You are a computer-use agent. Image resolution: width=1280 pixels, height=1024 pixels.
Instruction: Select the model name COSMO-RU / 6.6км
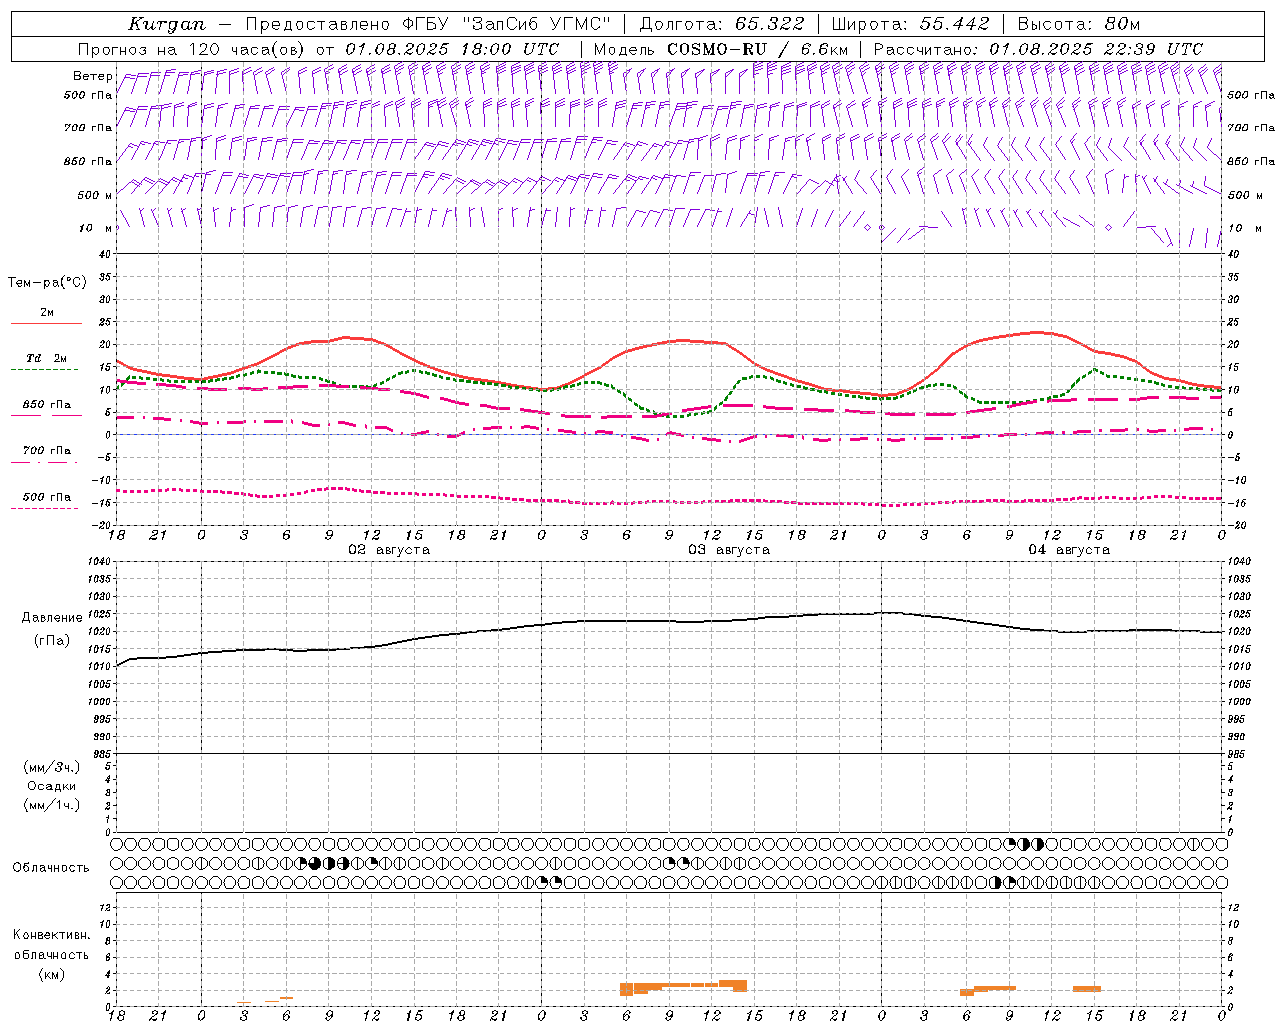(x=757, y=49)
